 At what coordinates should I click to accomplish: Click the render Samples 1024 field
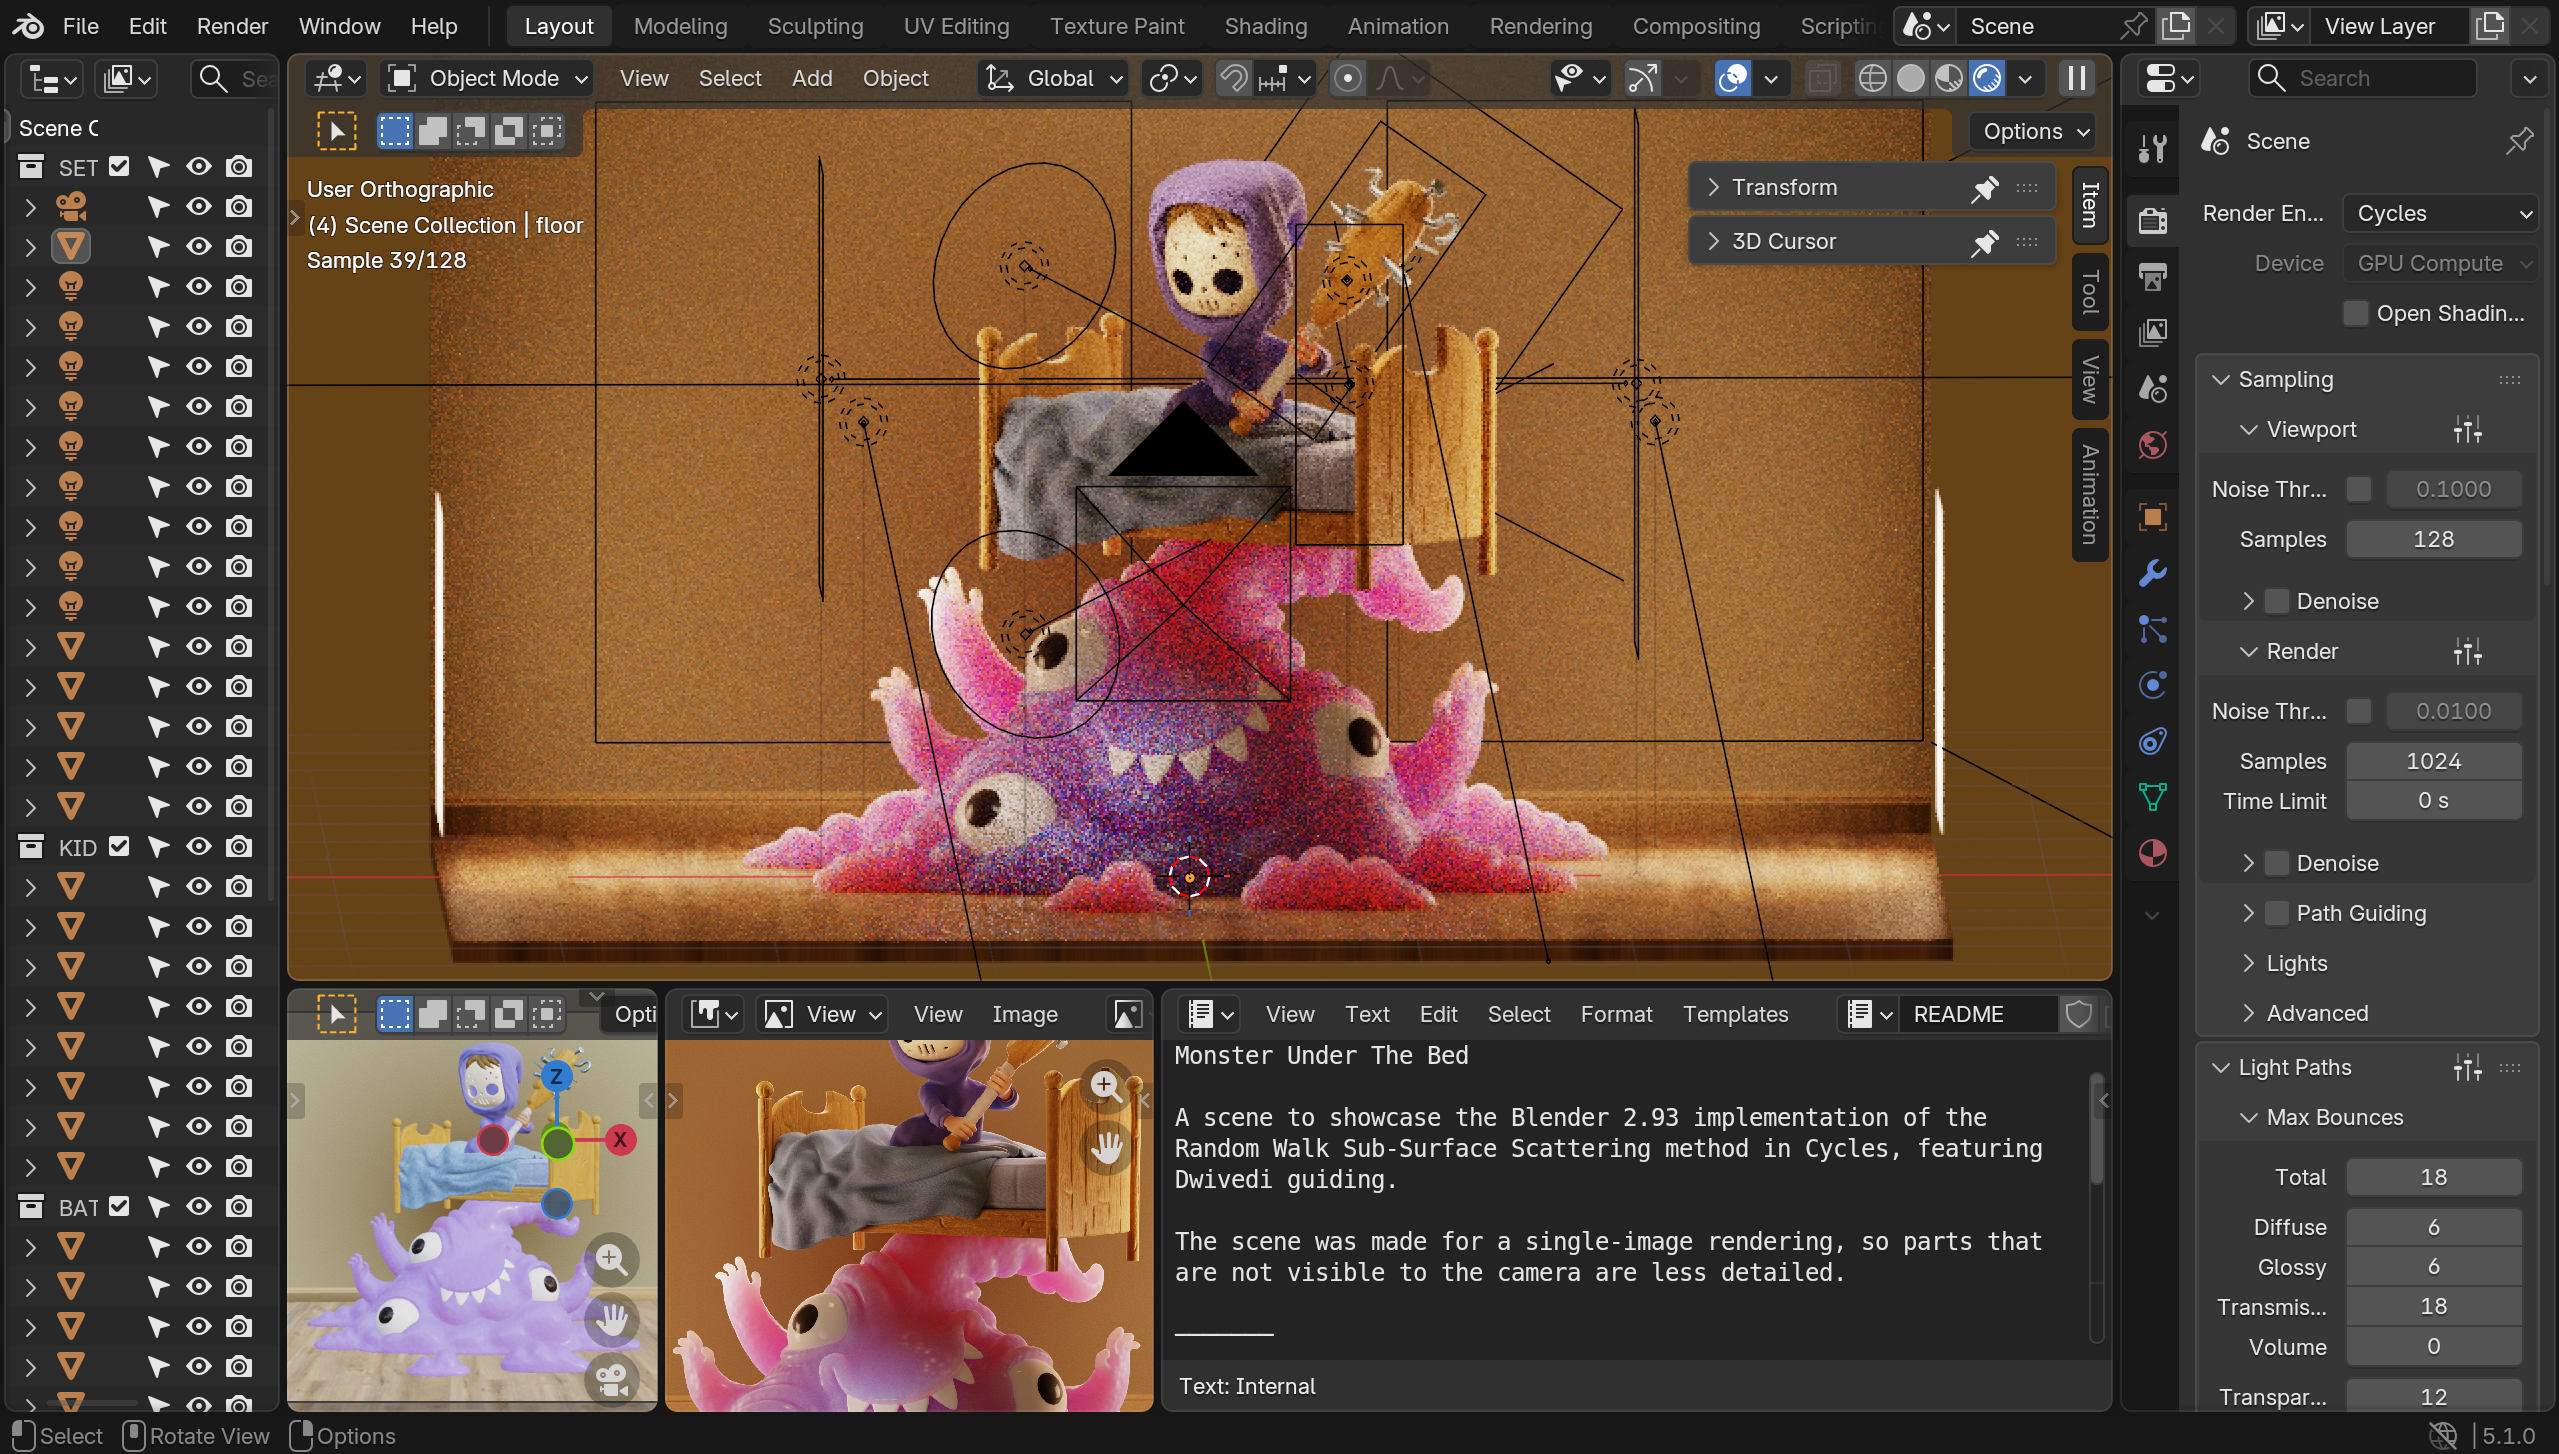click(x=2432, y=761)
